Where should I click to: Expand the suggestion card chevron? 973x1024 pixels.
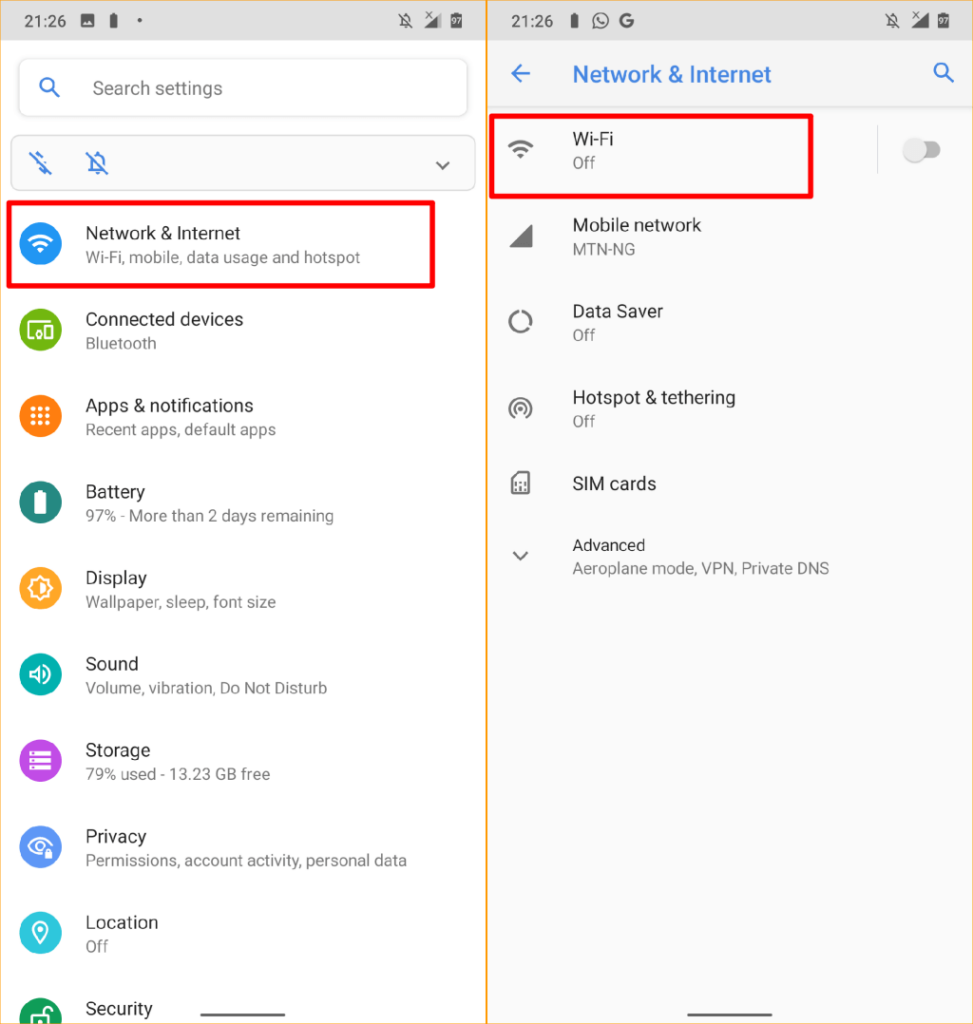tap(443, 165)
